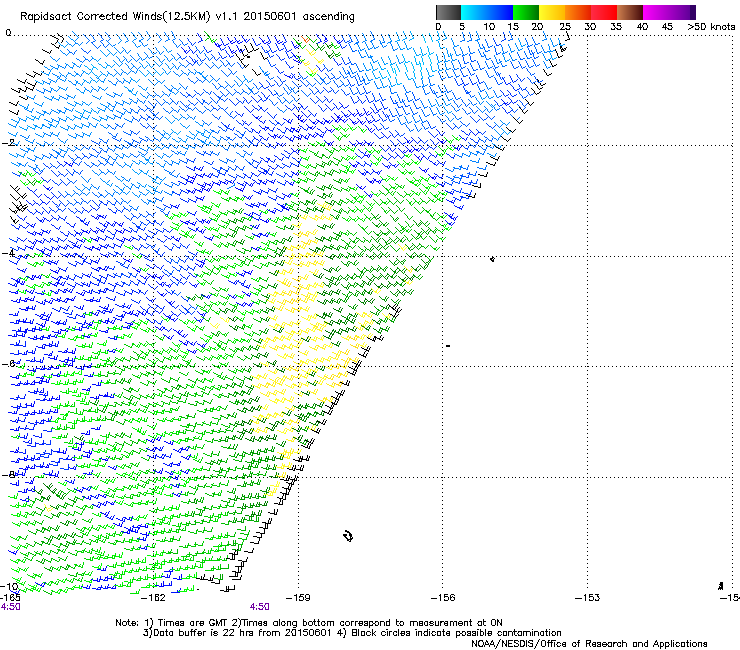The width and height of the screenshot is (740, 650).
Task: Click the '15' label under the color bar
Action: [x=513, y=27]
